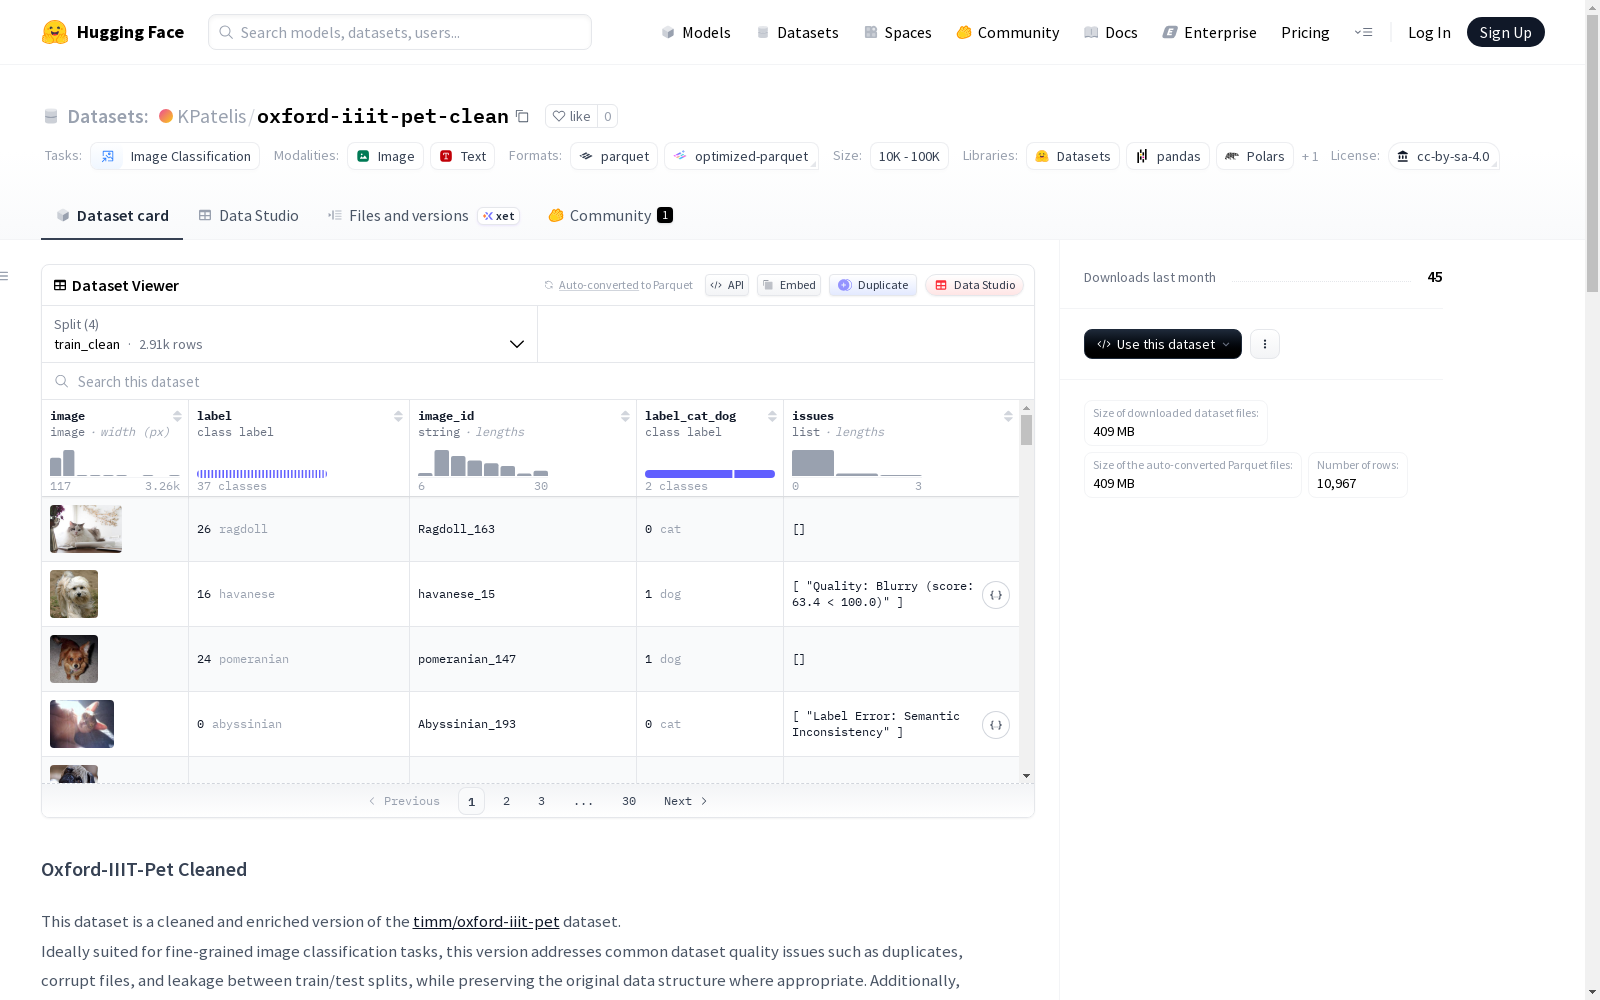Image resolution: width=1600 pixels, height=1000 pixels.
Task: Focus the main Hugging Face search field
Action: point(400,32)
